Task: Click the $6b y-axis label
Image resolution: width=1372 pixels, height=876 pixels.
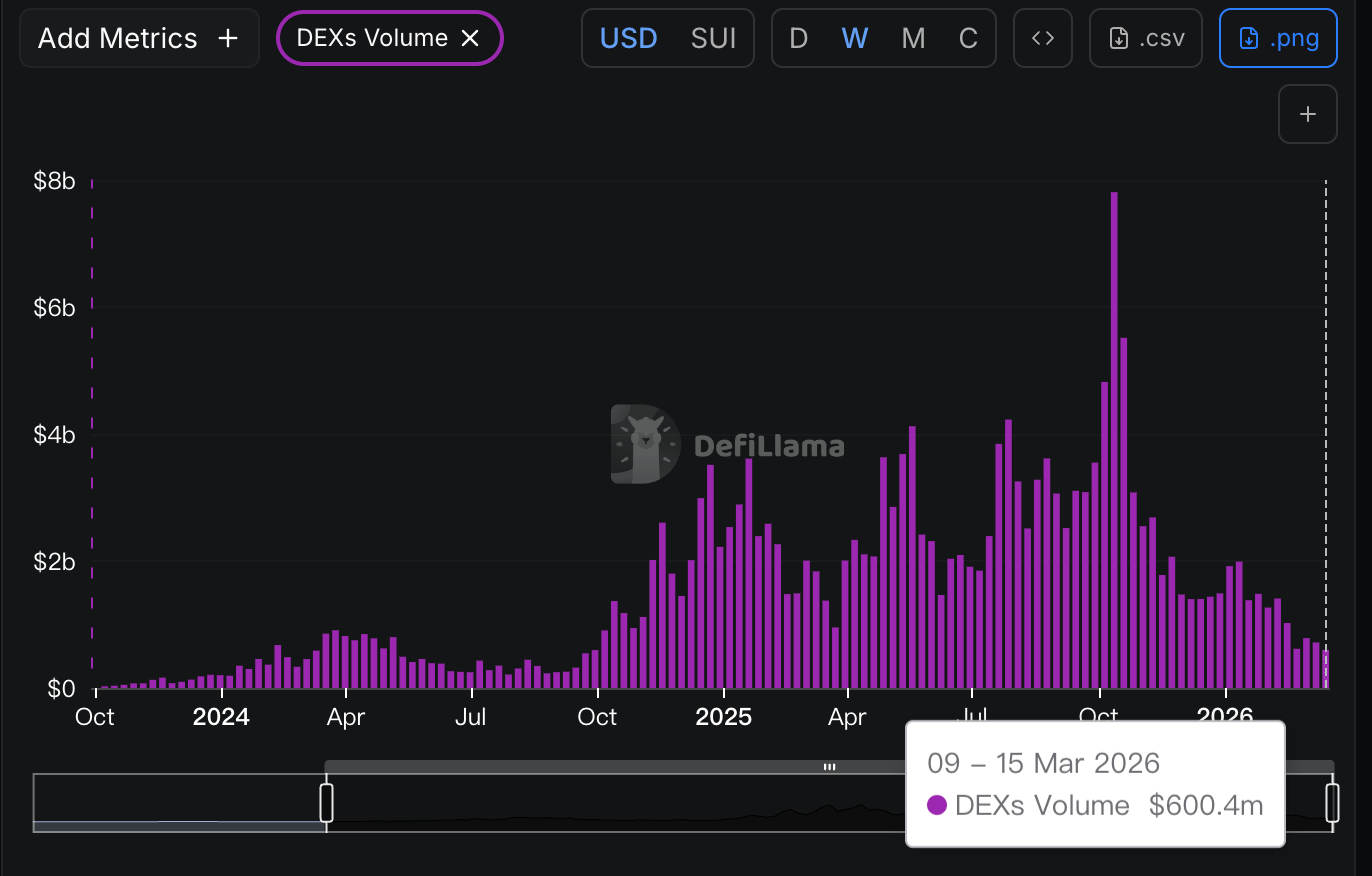Action: [x=54, y=308]
